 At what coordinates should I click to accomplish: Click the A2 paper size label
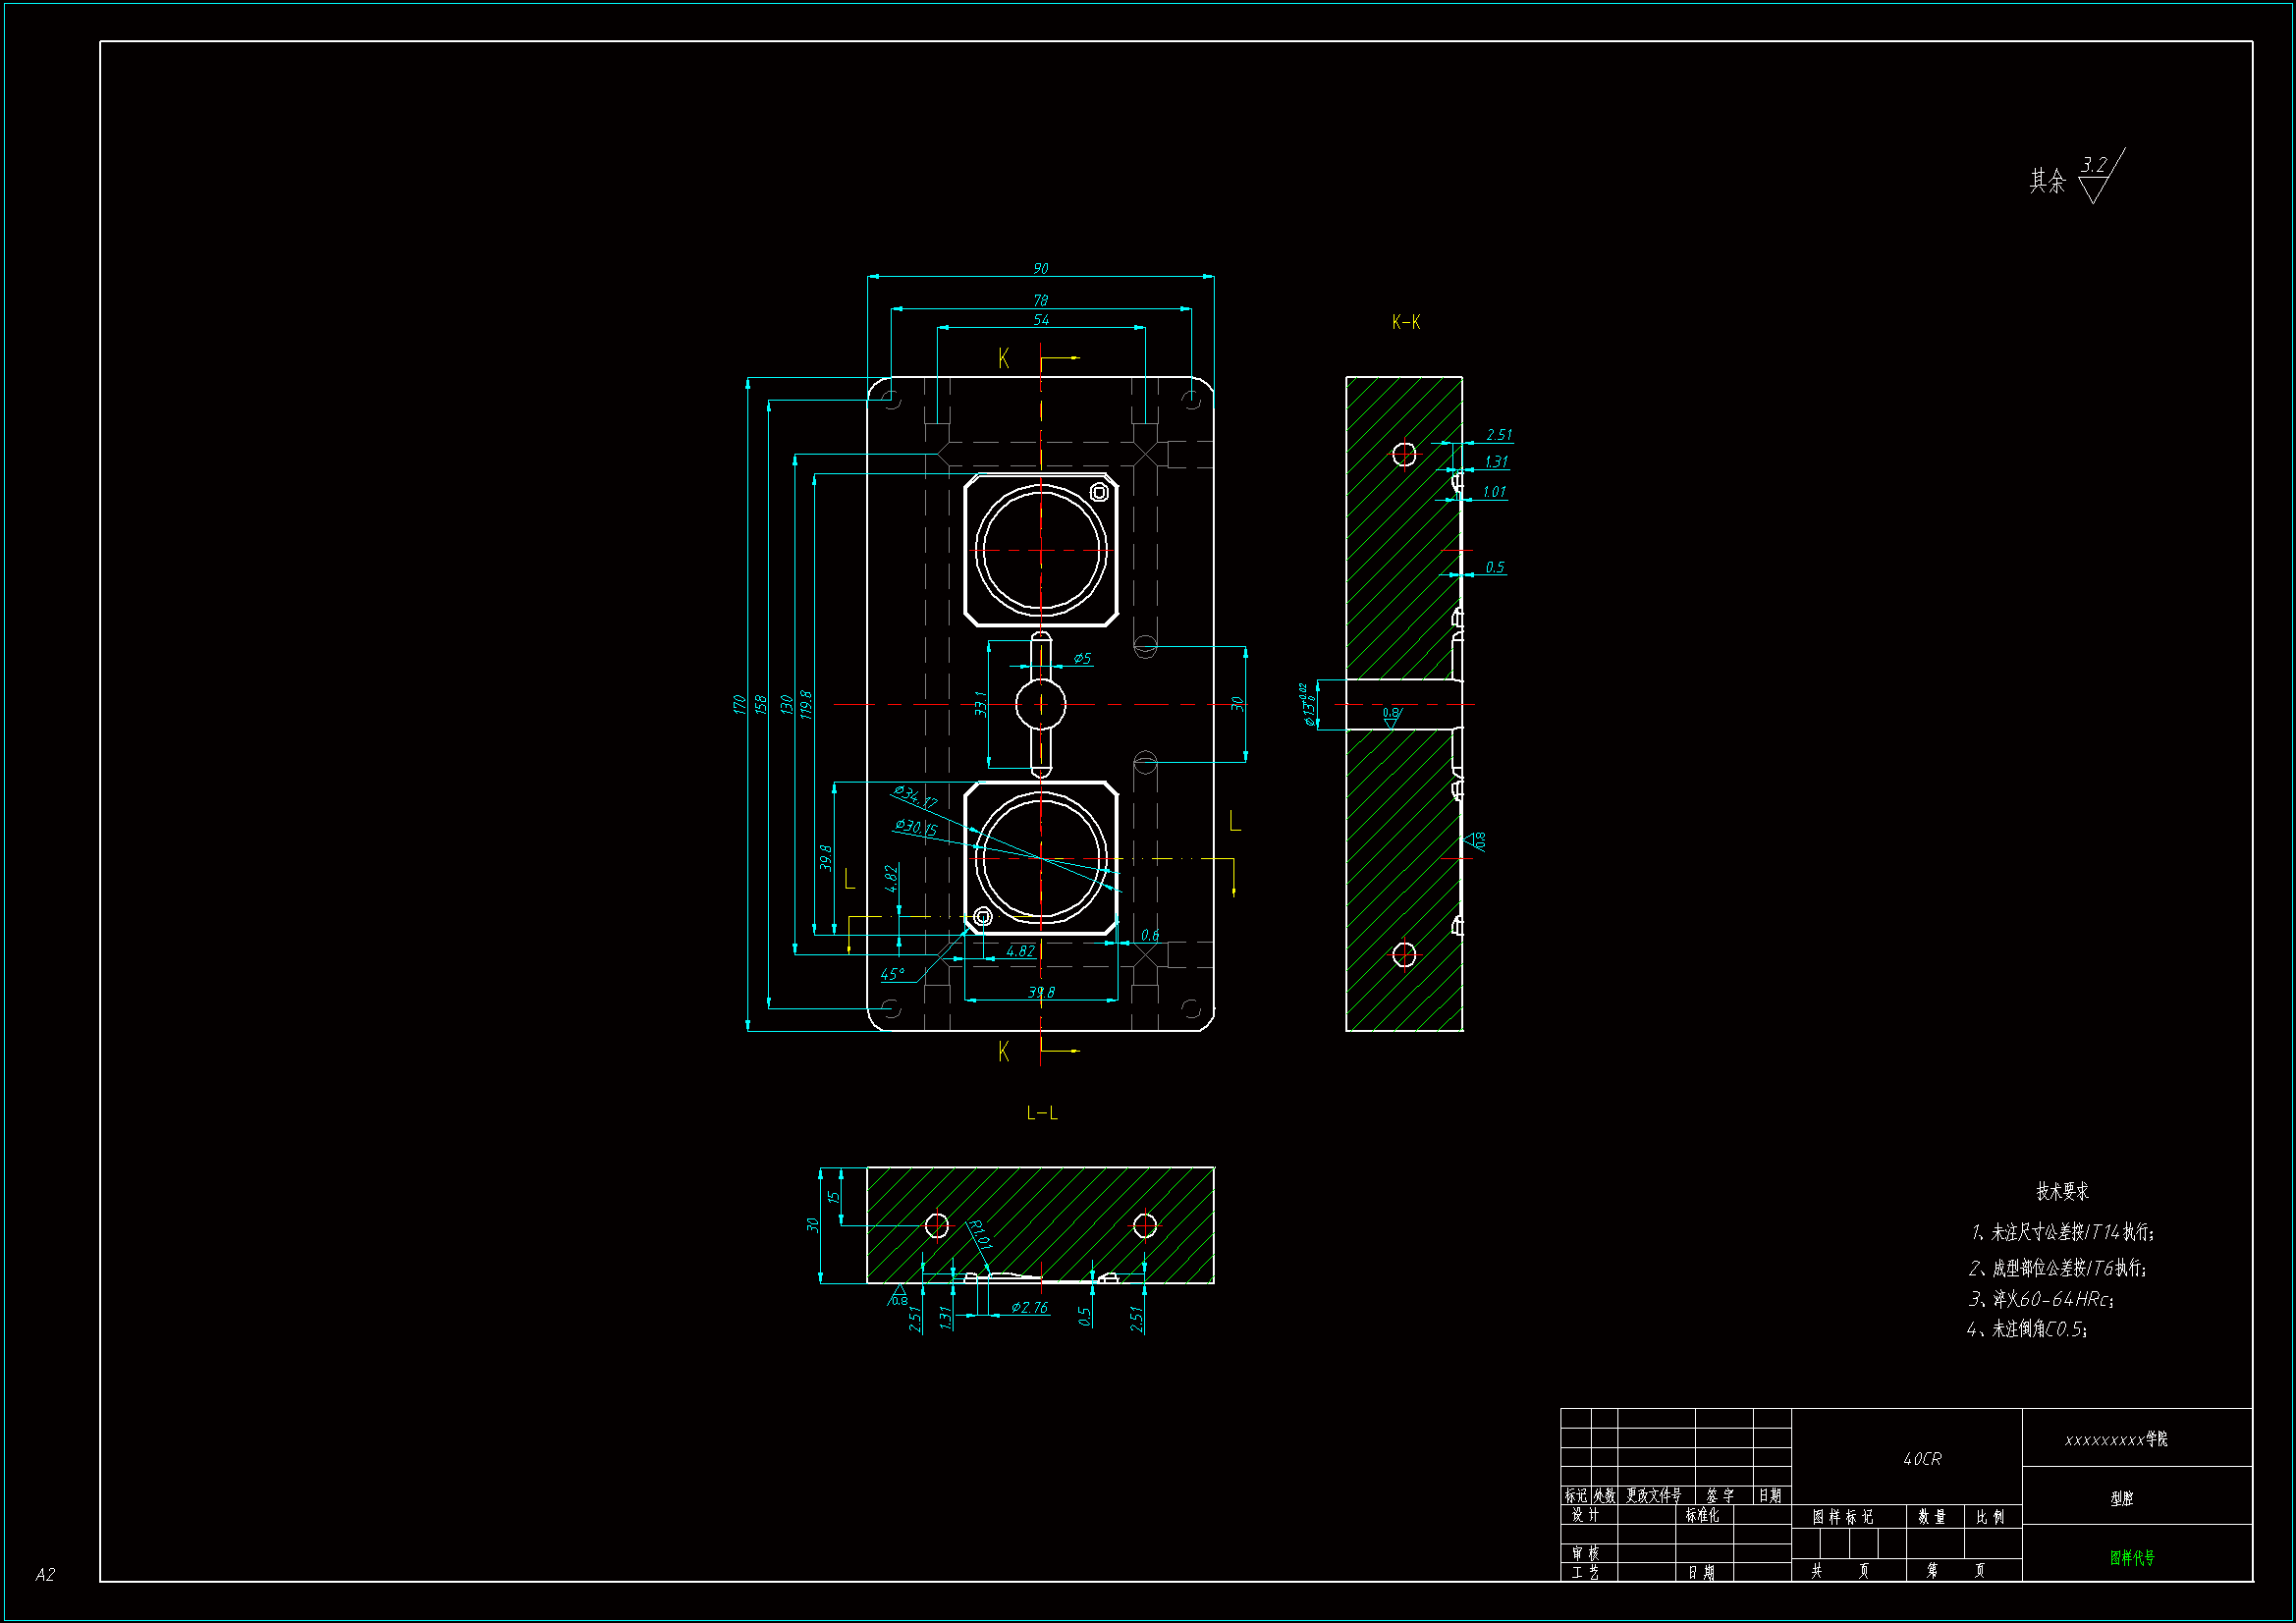click(x=45, y=1574)
